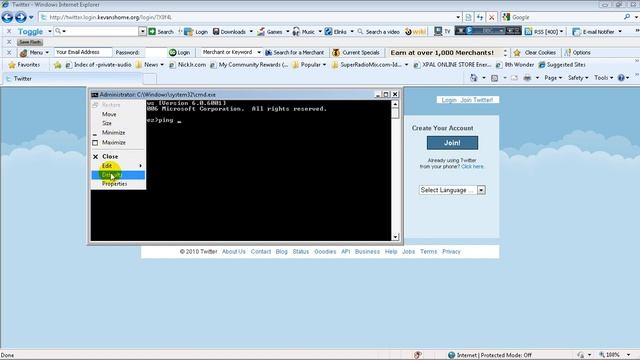Open the Blog footer link
Screen dimensions: 640x360
click(282, 251)
